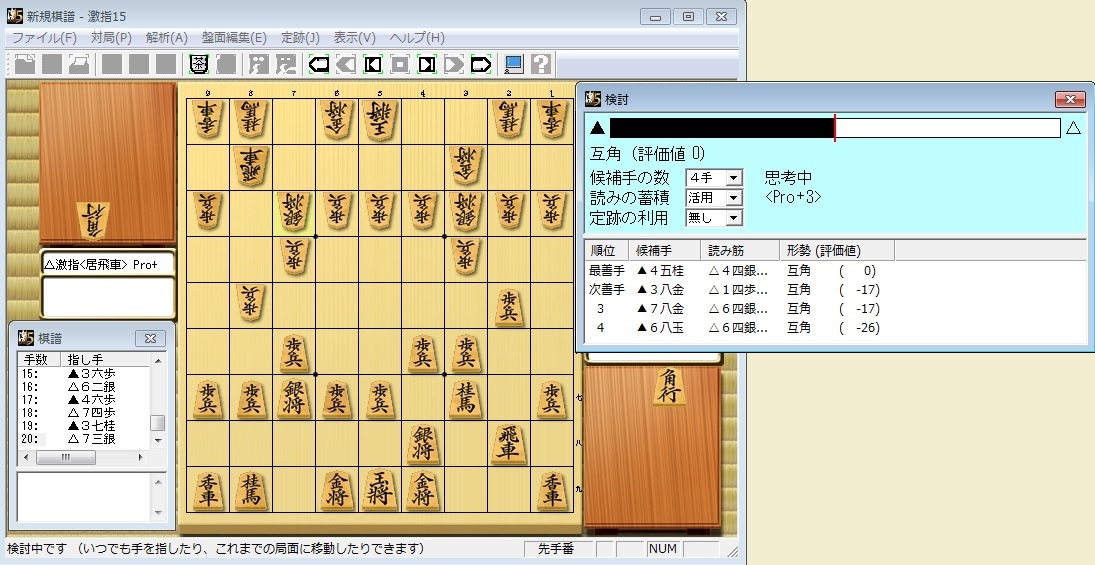Select black's knight on square 3七
Viewport: 1095px width, 565px height.
(465, 398)
